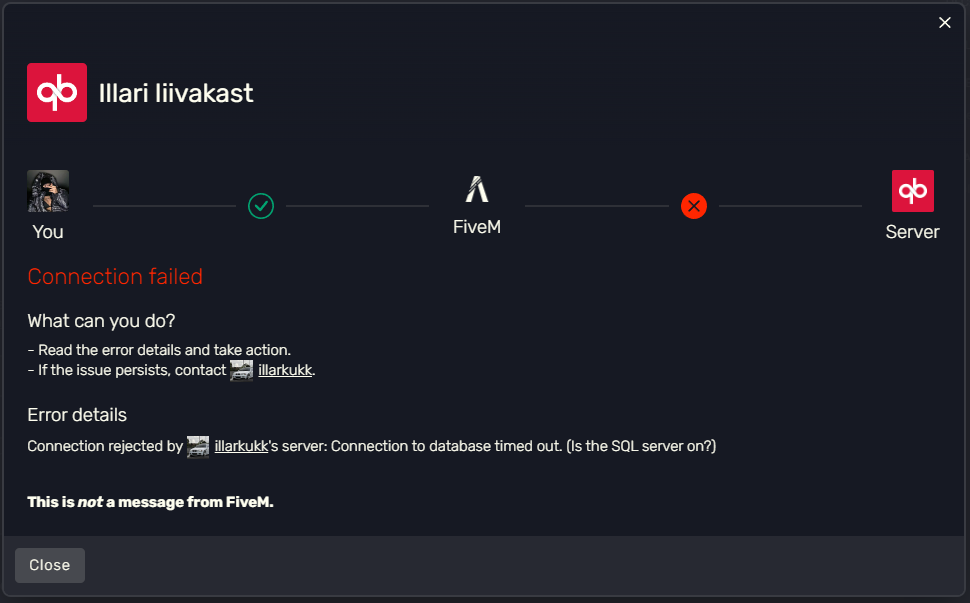
Task: Open illarkukk link in error details
Action: tap(241, 446)
